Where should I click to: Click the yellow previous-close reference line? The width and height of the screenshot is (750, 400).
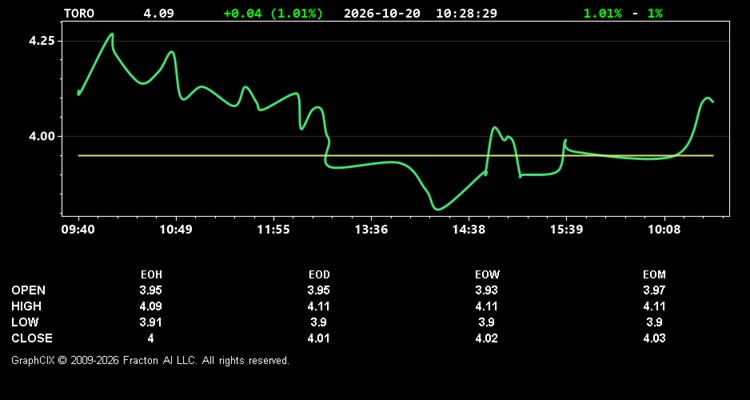pos(396,156)
